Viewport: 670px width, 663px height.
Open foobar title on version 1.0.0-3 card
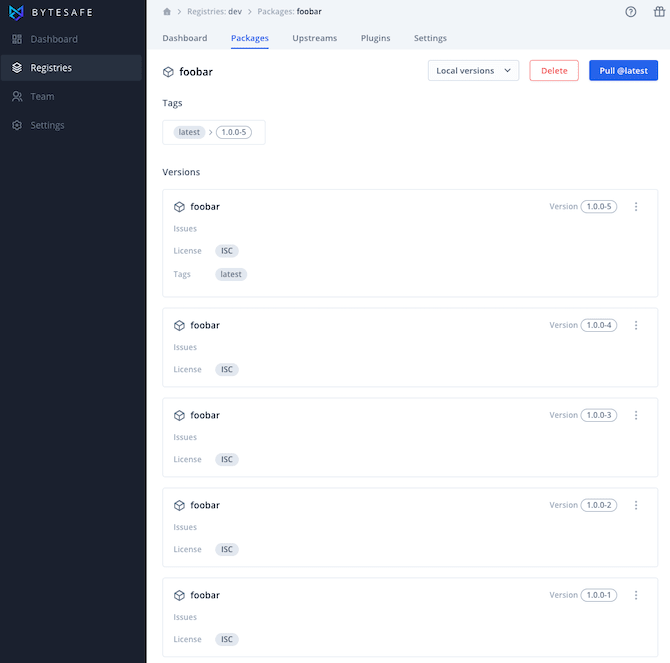(x=205, y=415)
